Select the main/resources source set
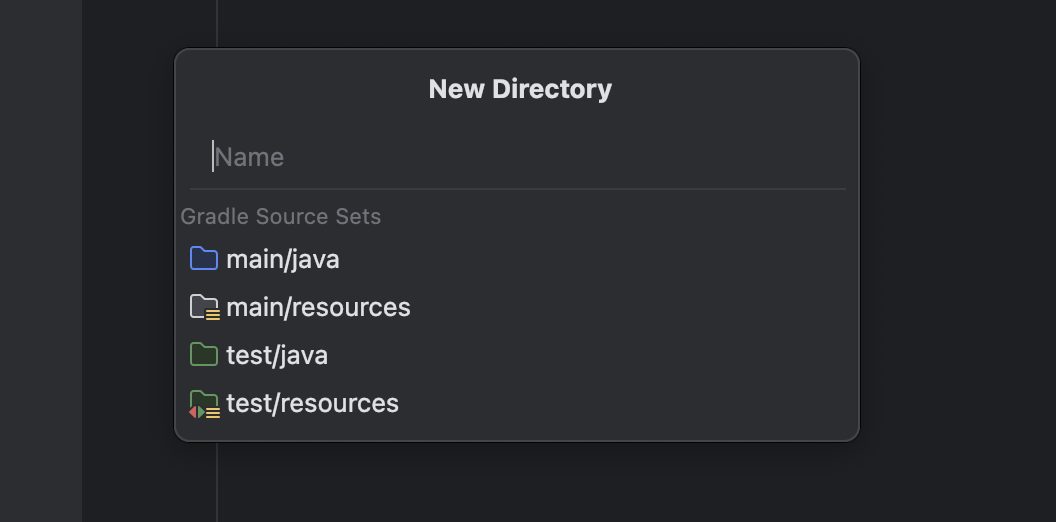The image size is (1056, 522). 517,307
